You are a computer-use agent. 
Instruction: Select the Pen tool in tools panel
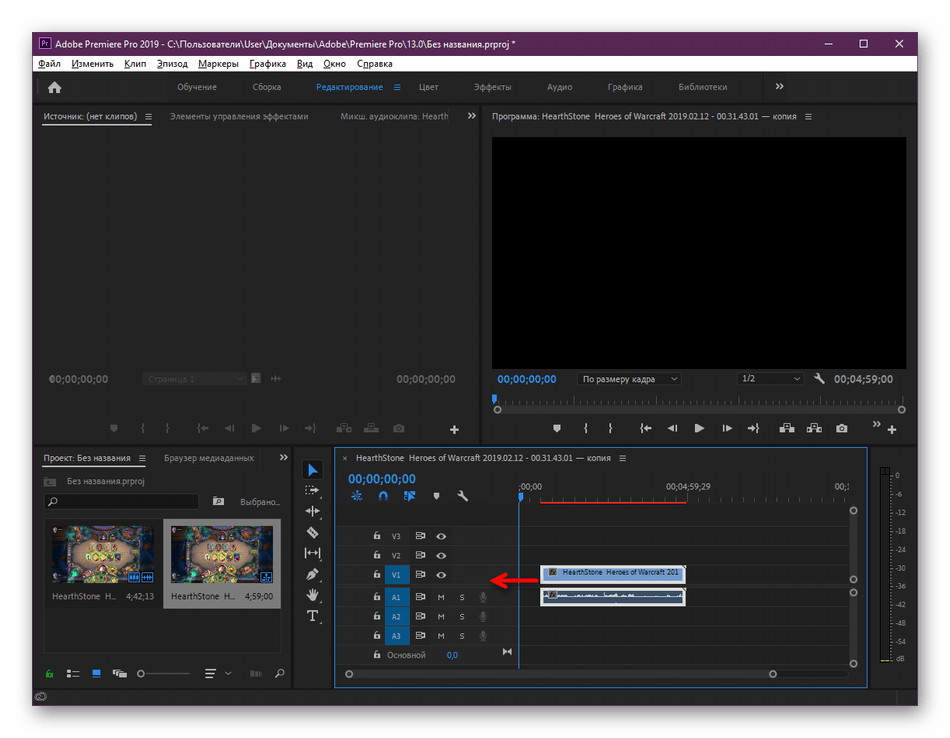[313, 574]
